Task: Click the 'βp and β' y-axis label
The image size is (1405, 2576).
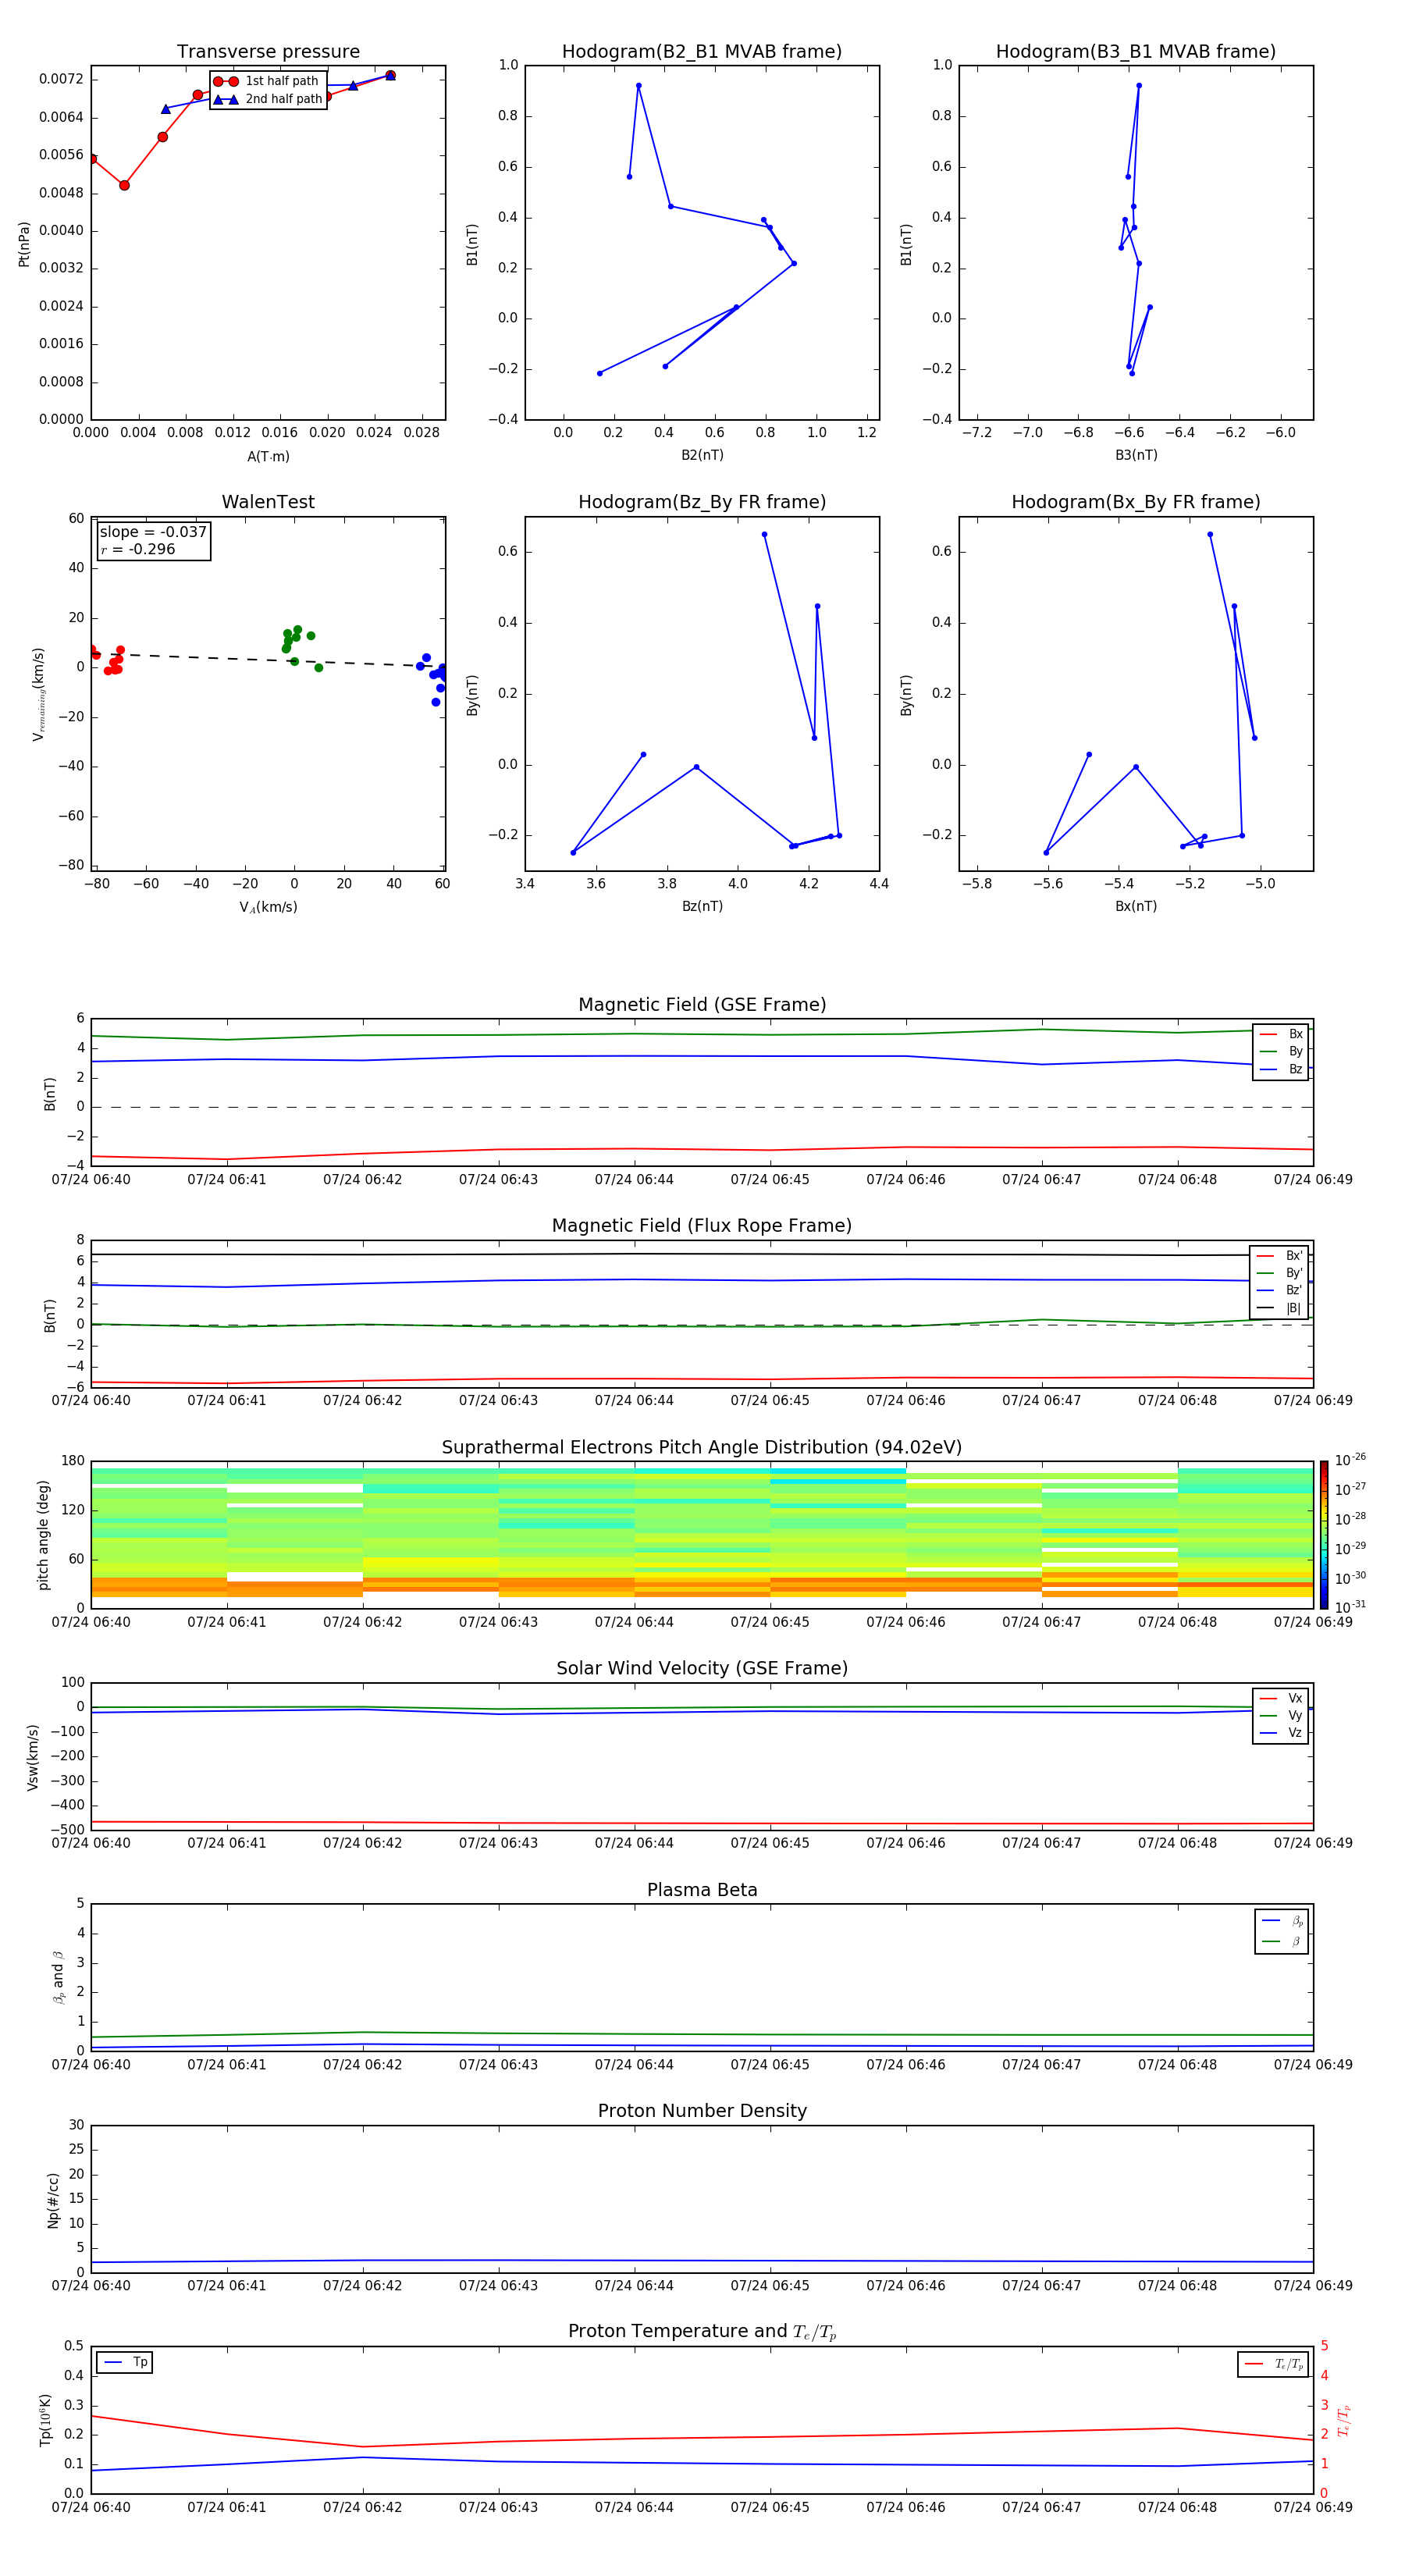Action: (x=58, y=1977)
